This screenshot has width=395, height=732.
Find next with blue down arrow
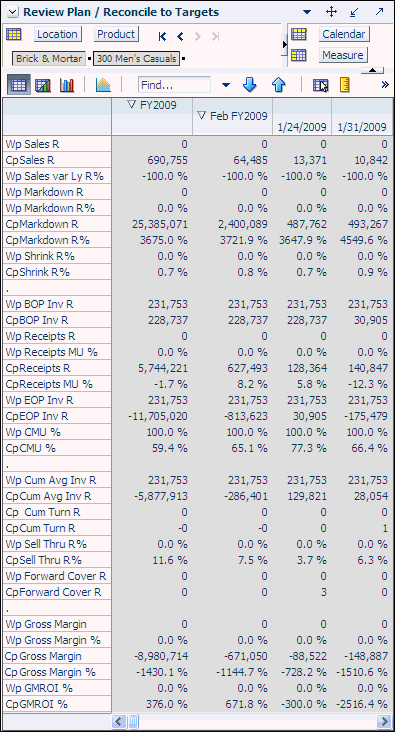[x=250, y=84]
